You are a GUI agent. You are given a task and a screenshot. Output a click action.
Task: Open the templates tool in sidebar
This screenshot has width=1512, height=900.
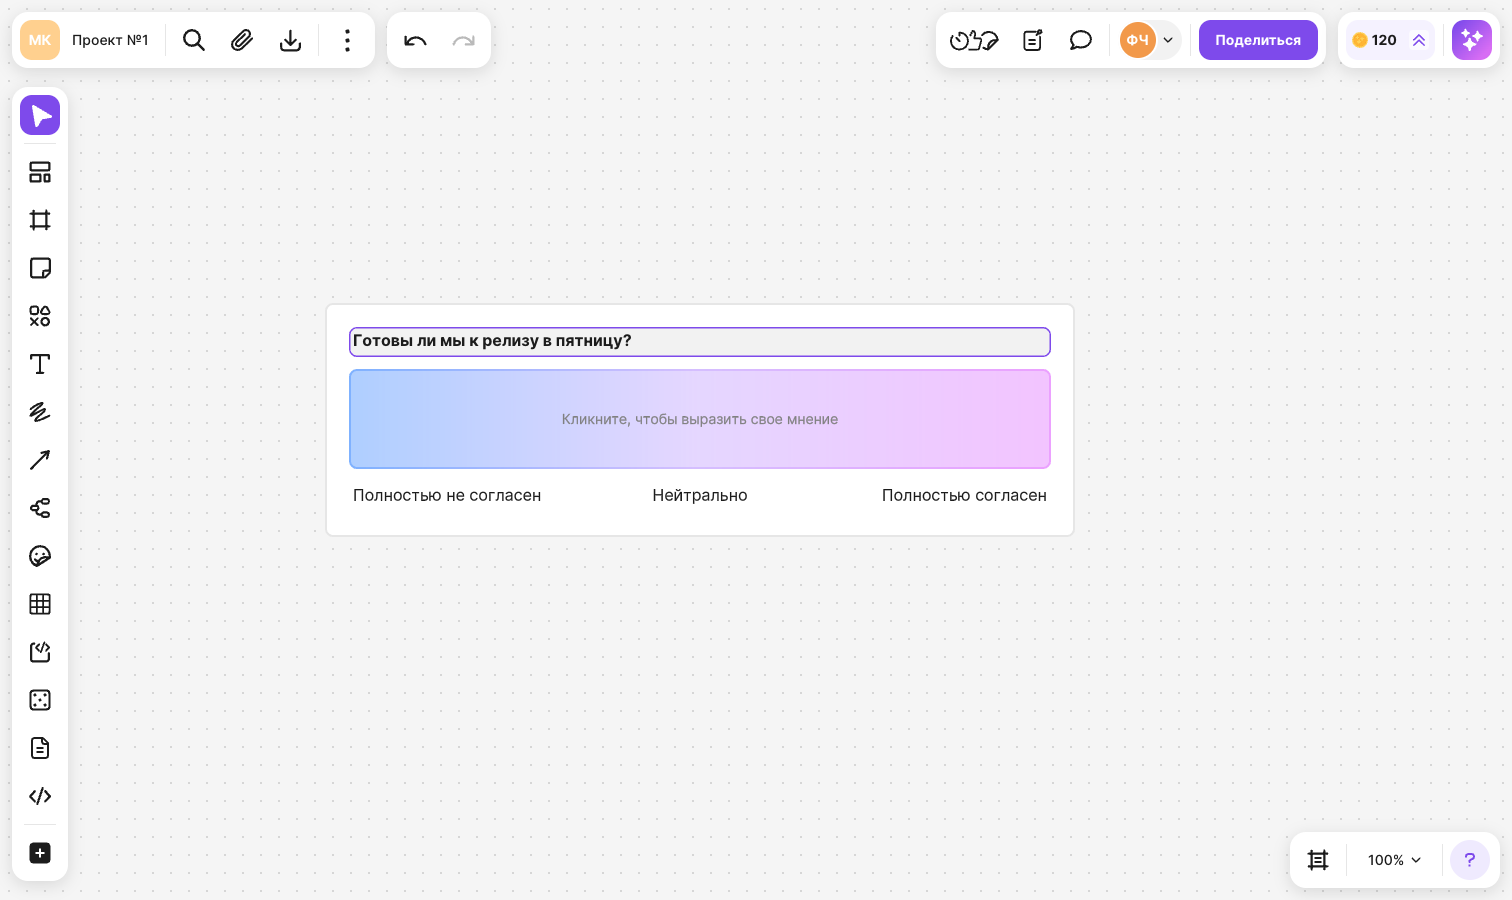[40, 172]
